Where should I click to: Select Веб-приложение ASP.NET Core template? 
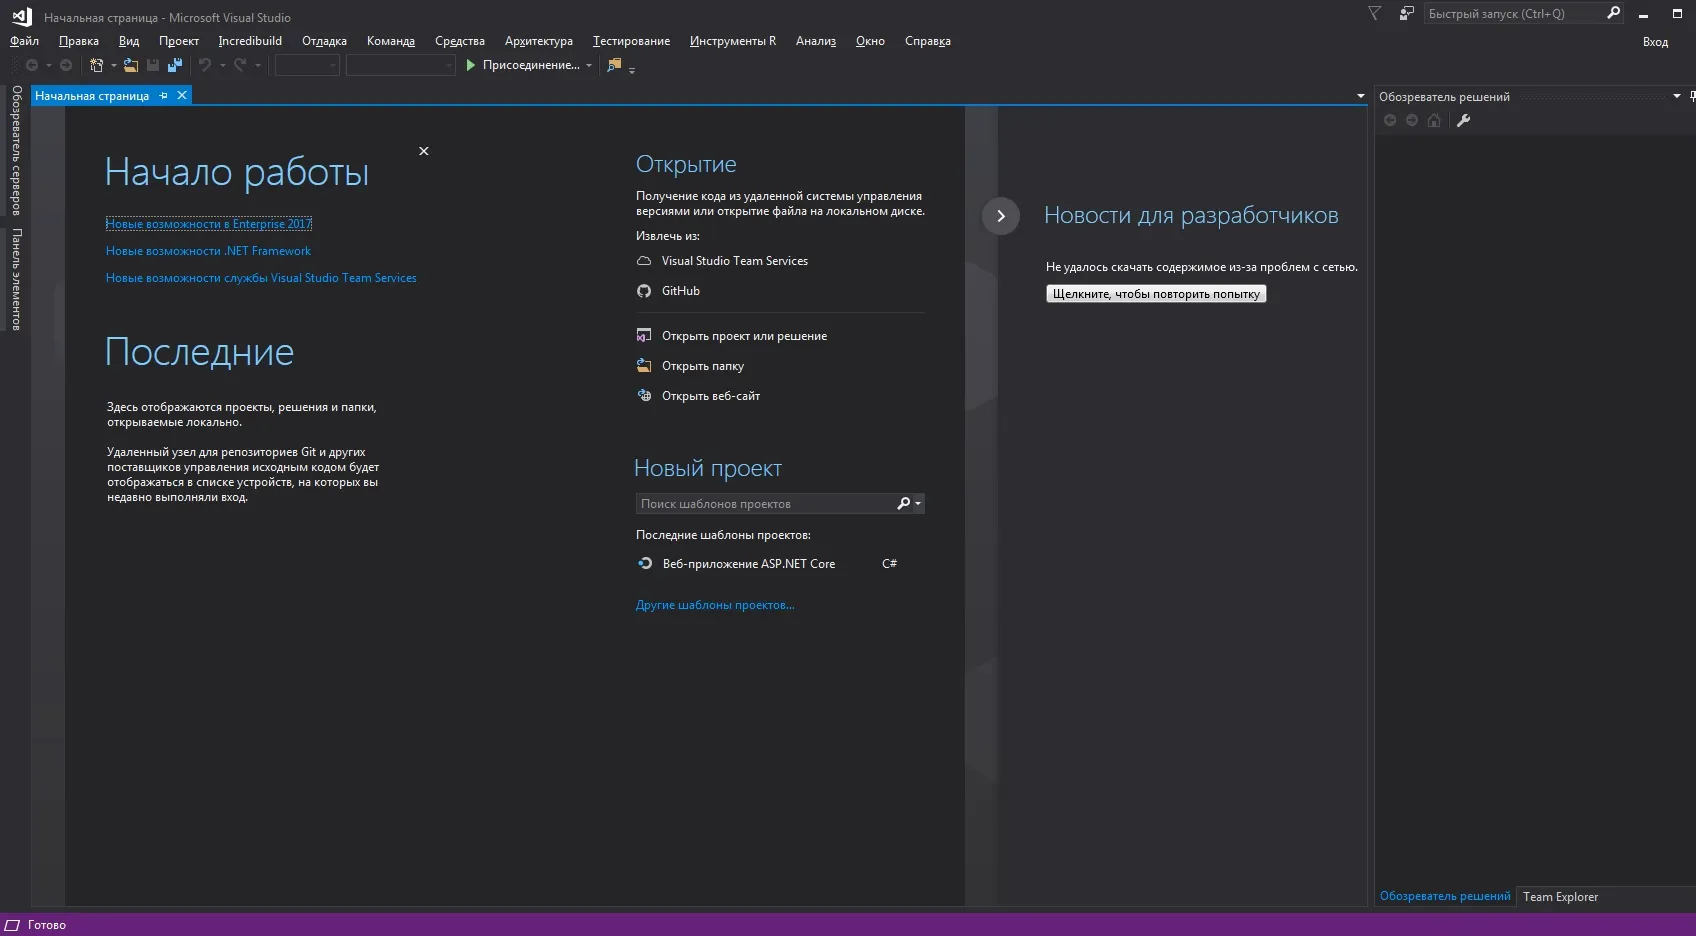749,564
